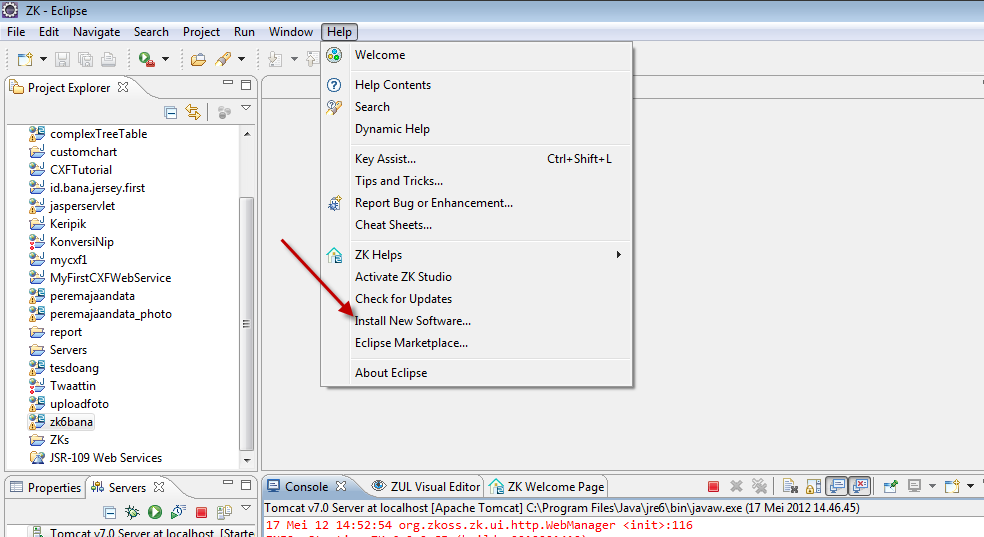Minimize the Project Explorer panel
The height and width of the screenshot is (537, 984).
point(228,83)
